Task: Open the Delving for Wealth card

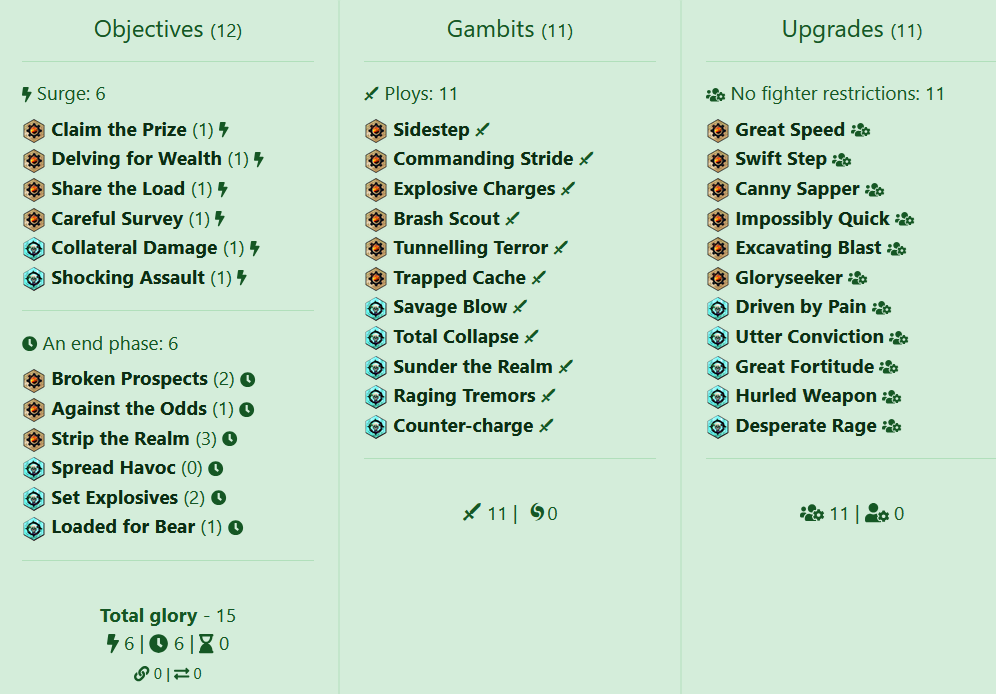Action: coord(136,159)
